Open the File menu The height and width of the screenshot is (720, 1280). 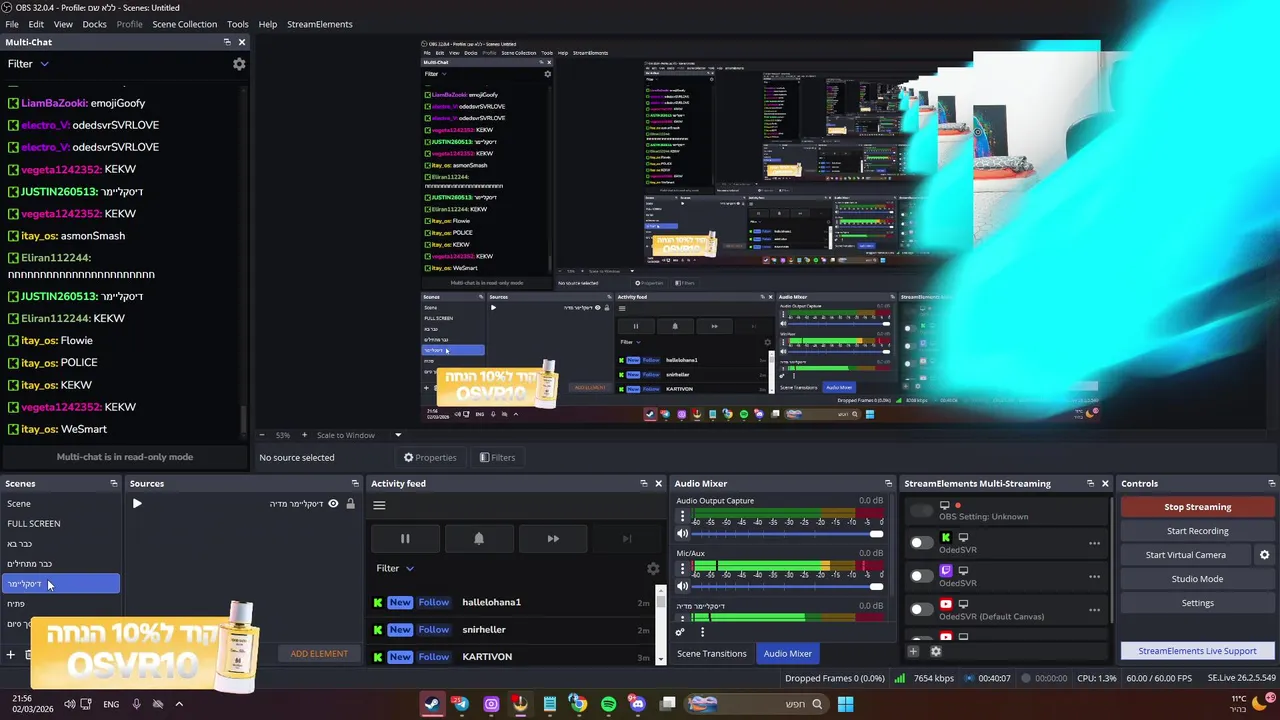(12, 24)
